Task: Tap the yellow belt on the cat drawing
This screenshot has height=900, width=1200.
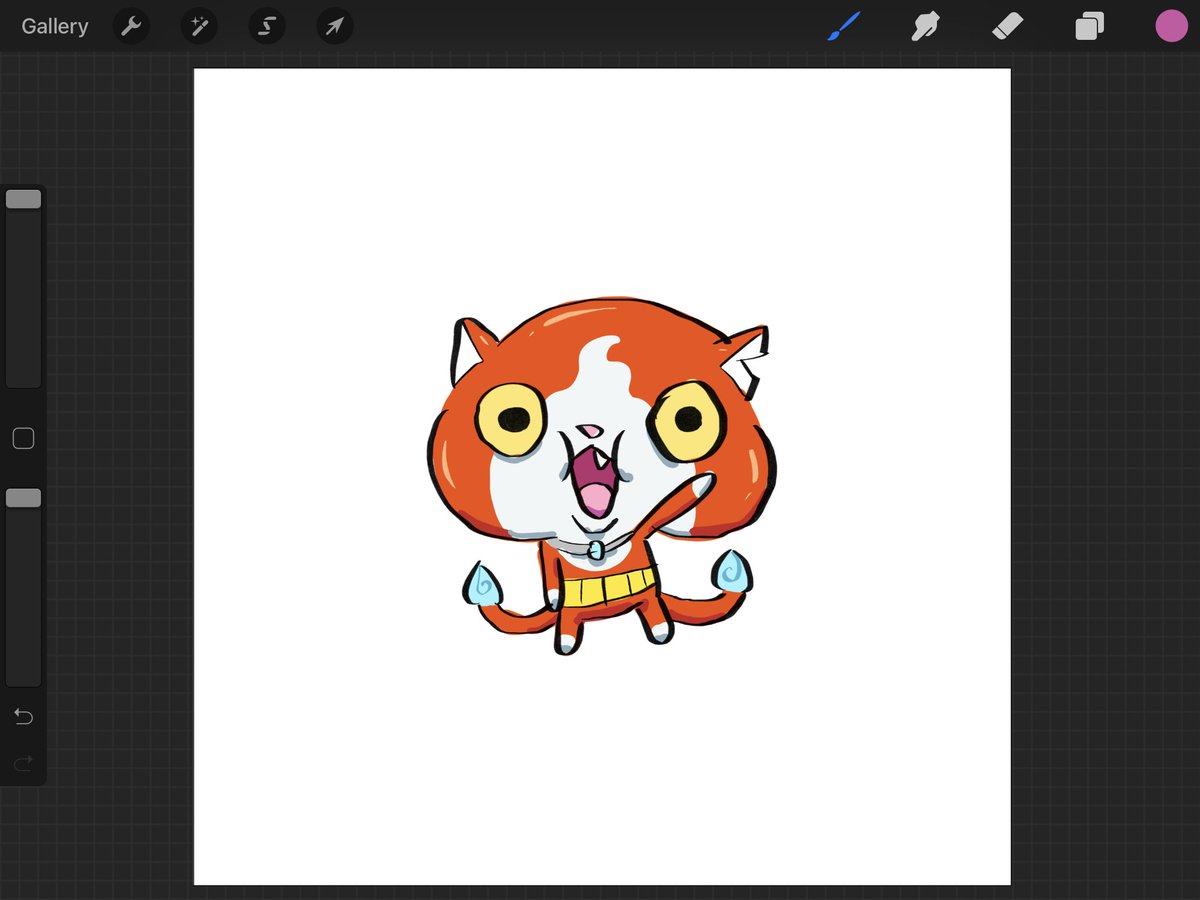Action: (x=608, y=587)
